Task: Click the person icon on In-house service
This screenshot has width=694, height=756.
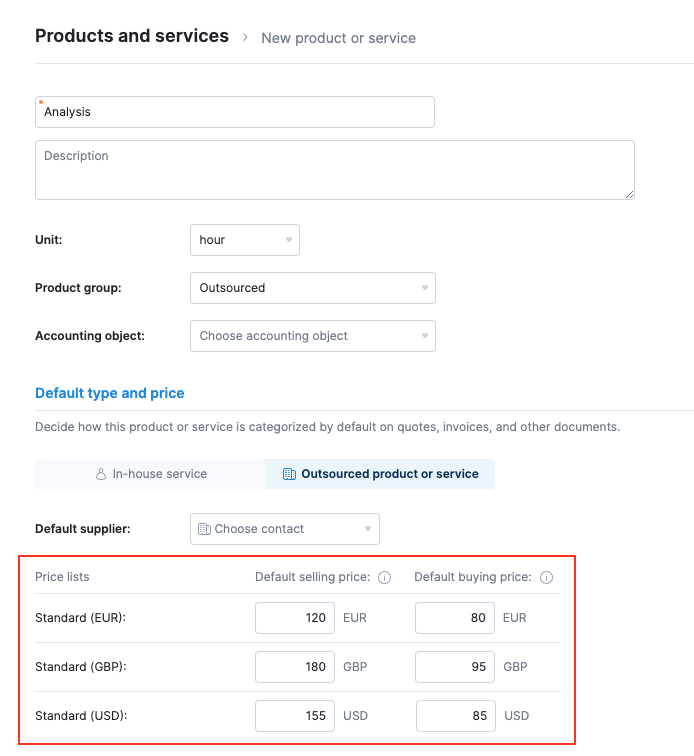Action: click(101, 474)
